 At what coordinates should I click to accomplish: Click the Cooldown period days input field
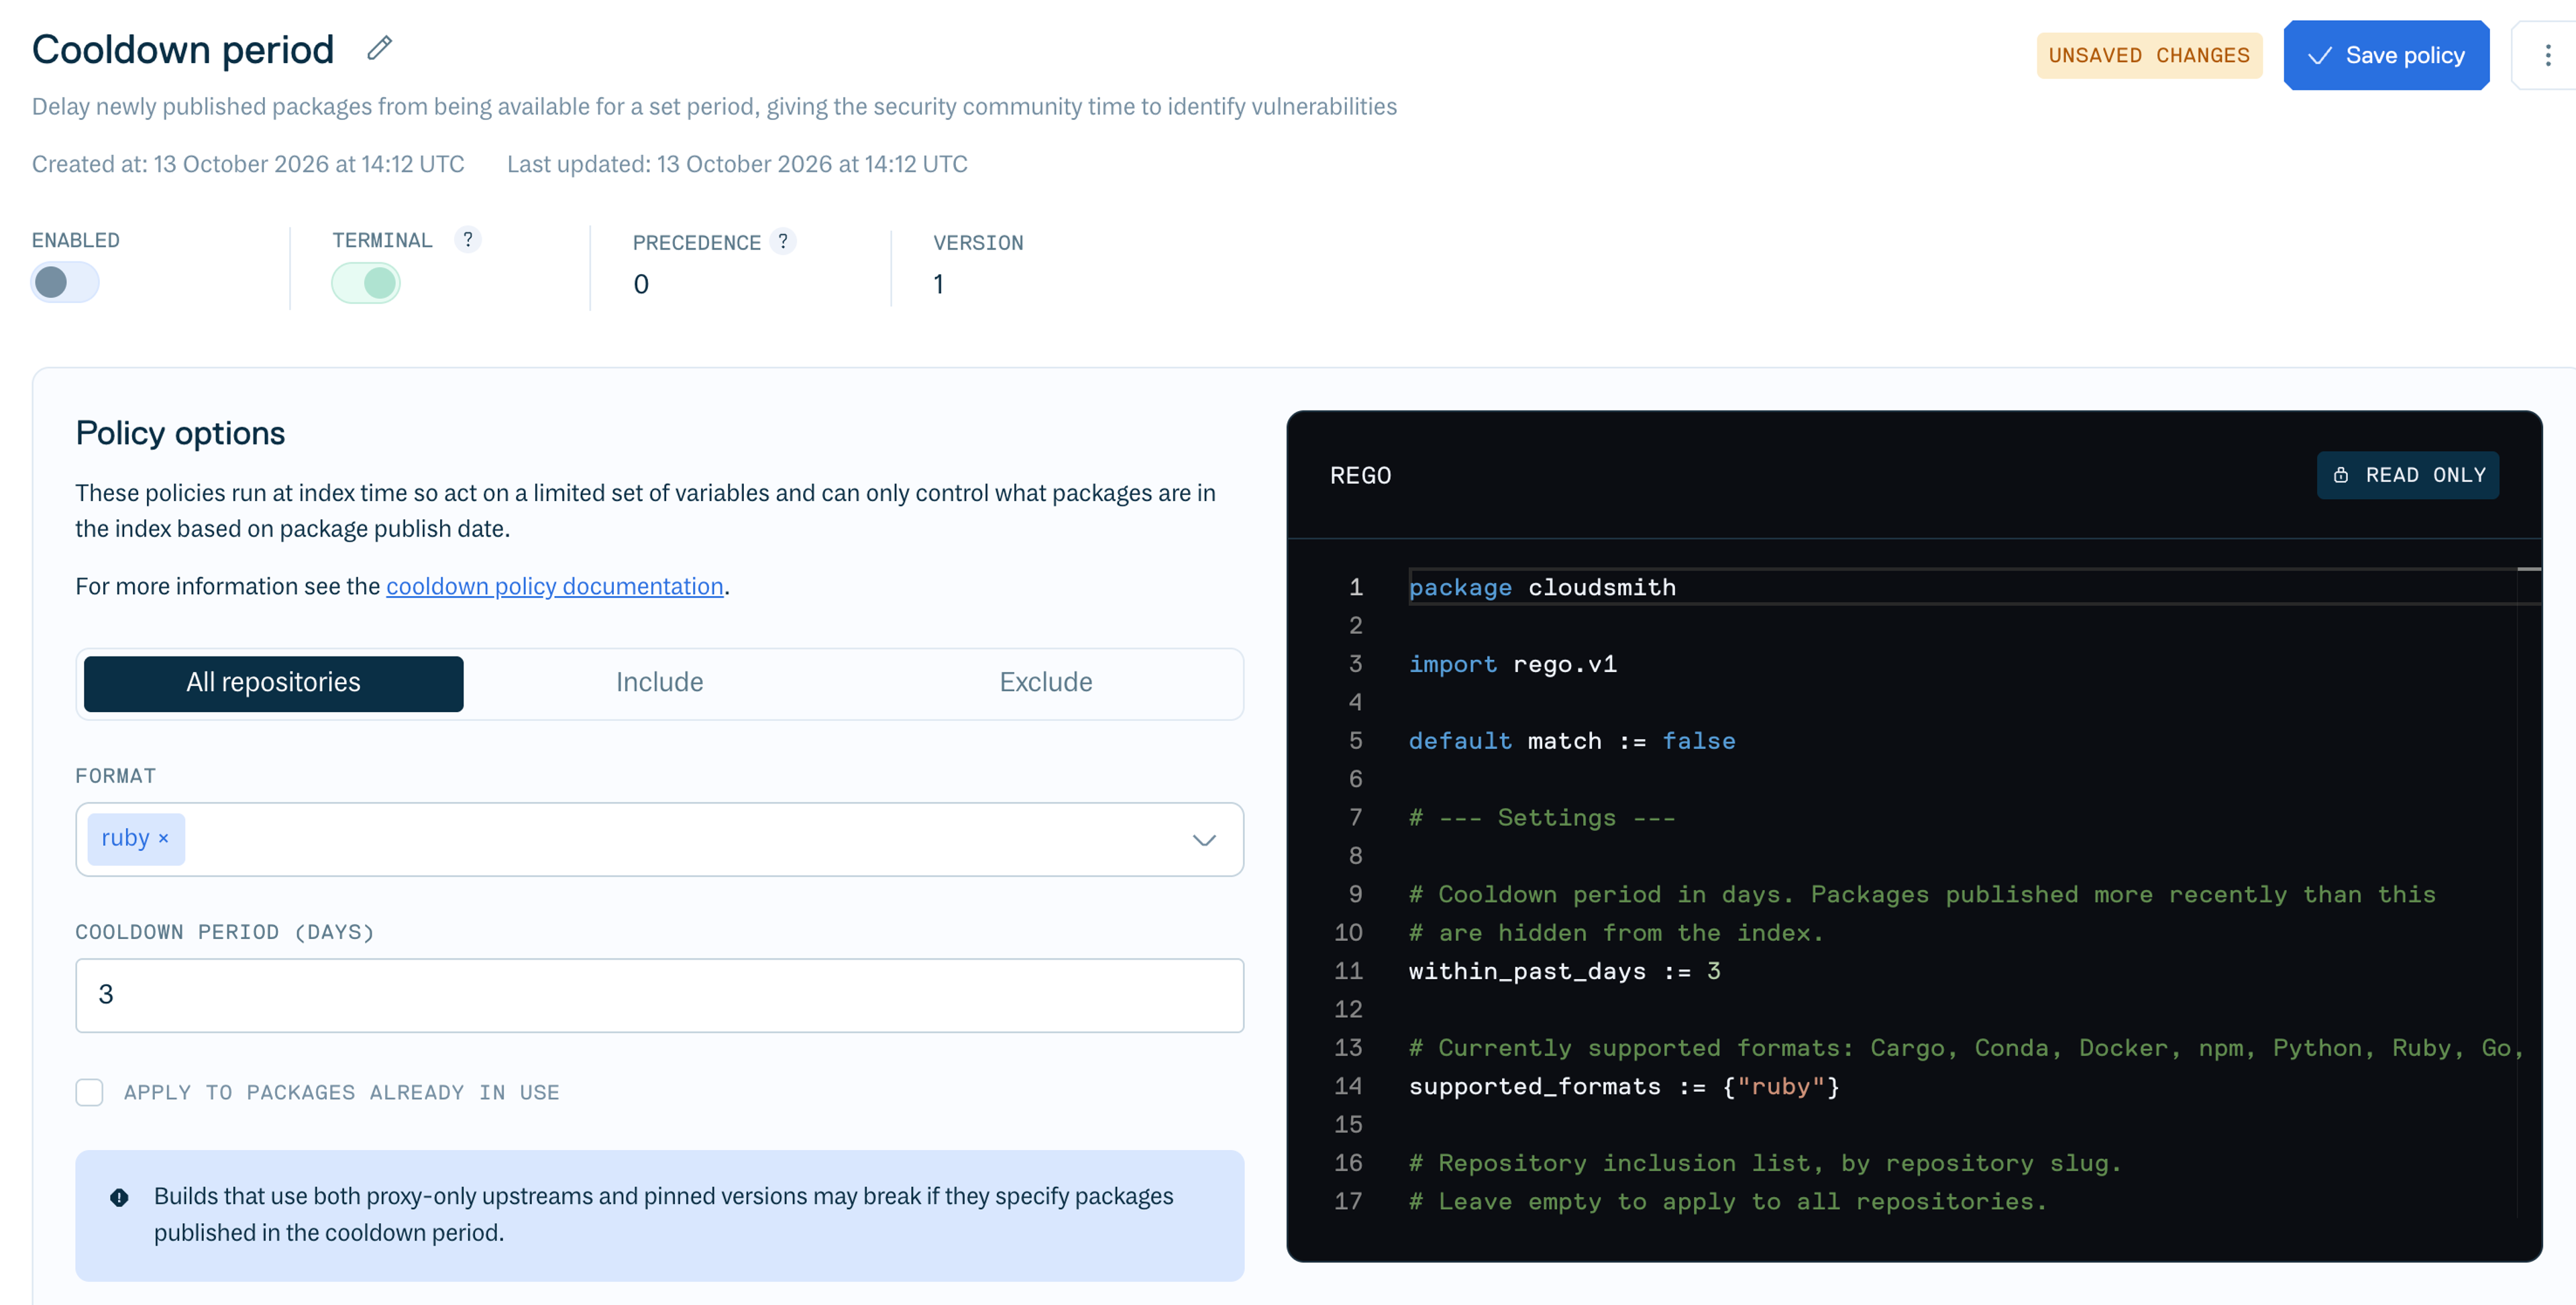pos(660,995)
